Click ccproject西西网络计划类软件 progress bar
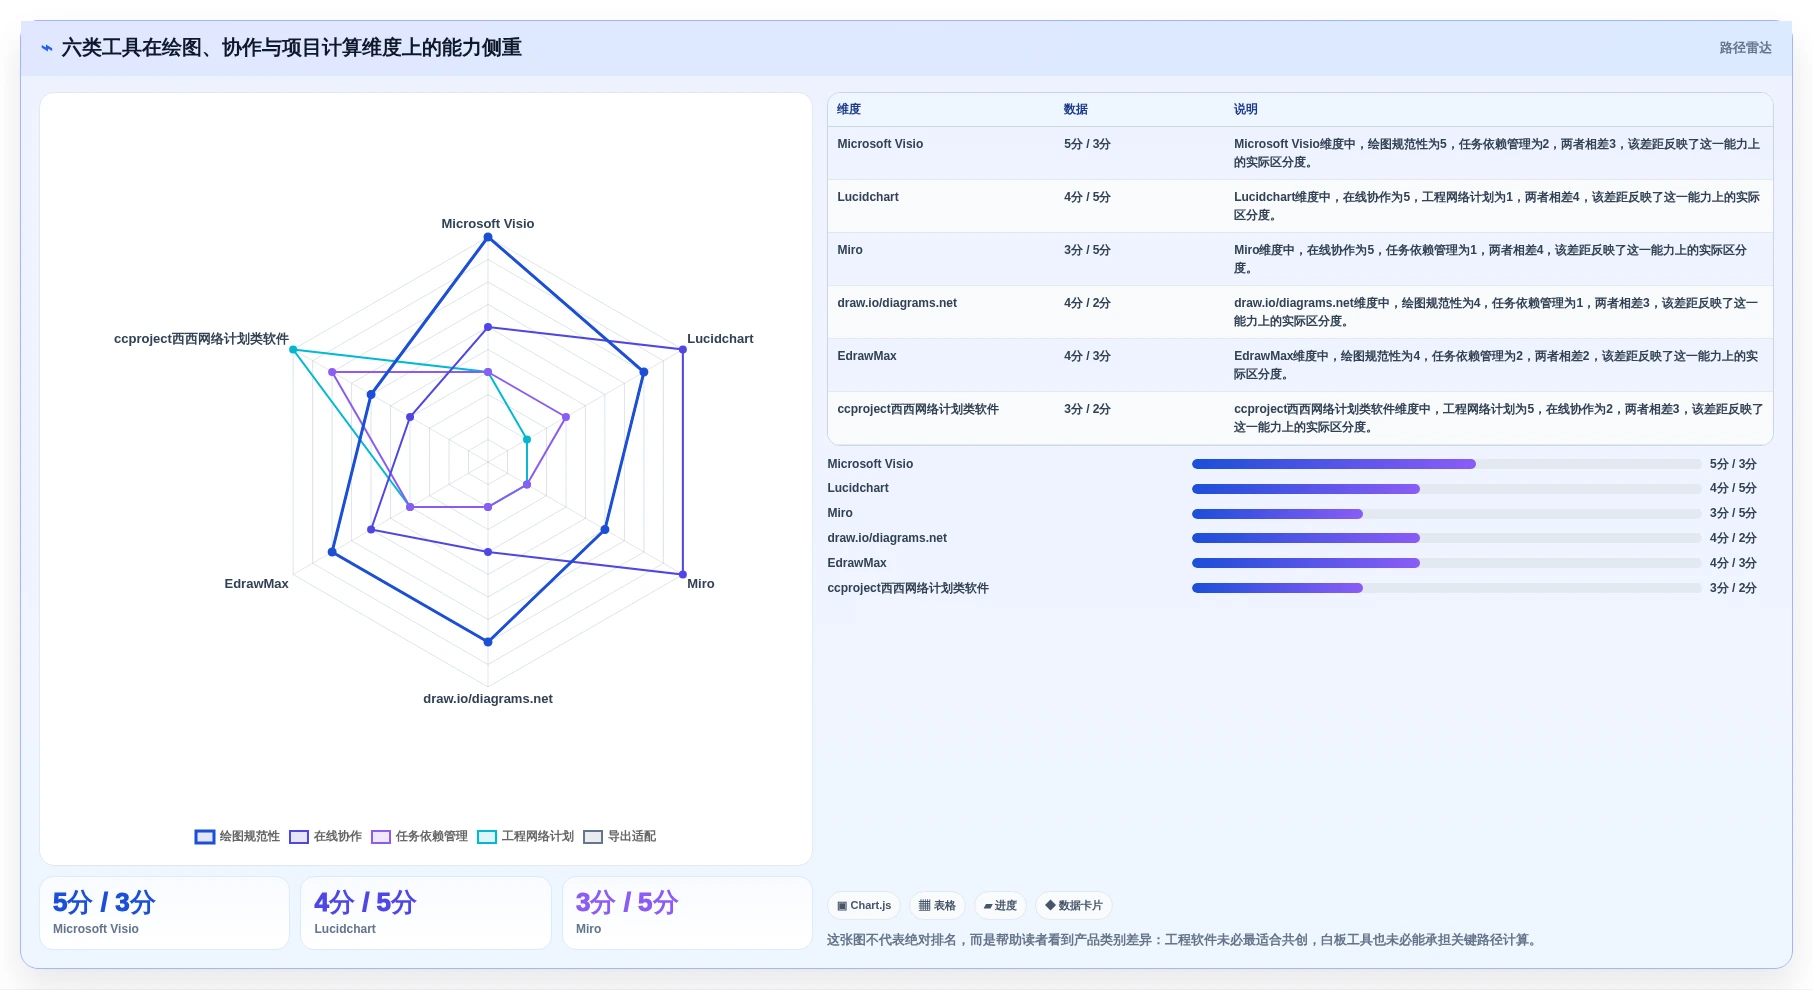 [1446, 588]
